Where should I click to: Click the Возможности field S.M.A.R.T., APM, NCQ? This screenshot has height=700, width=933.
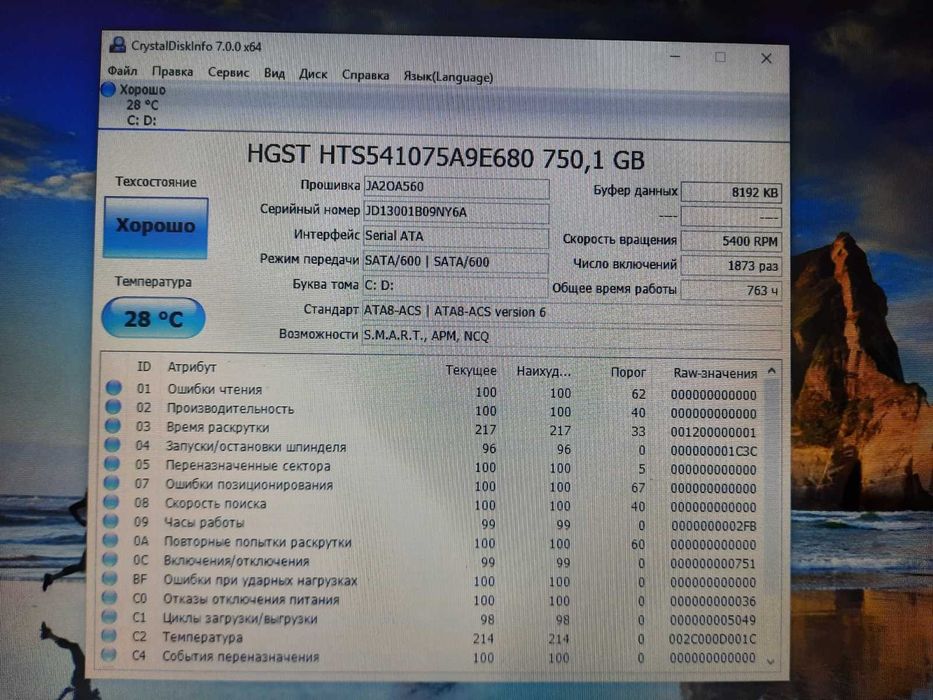[x=572, y=336]
